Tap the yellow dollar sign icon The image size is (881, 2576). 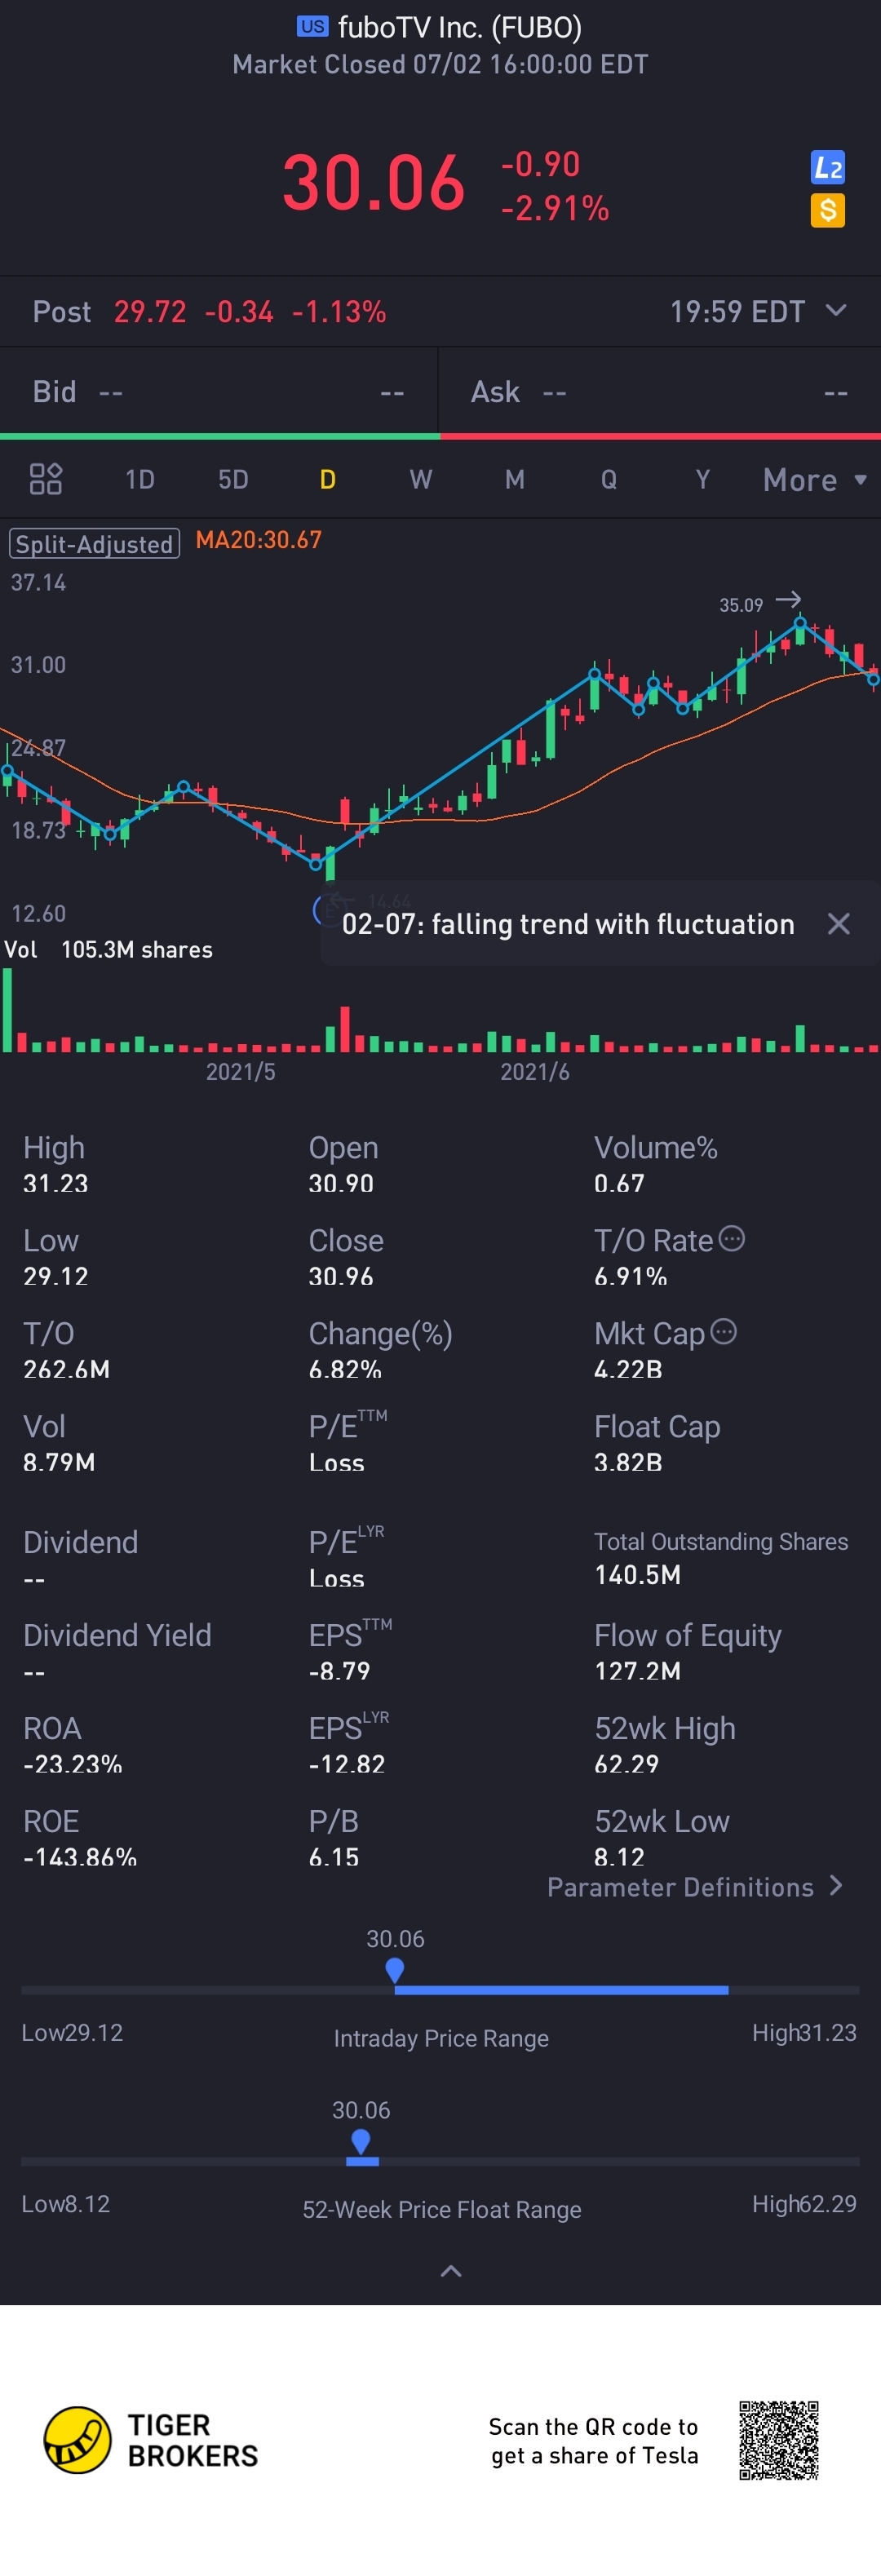coord(827,210)
